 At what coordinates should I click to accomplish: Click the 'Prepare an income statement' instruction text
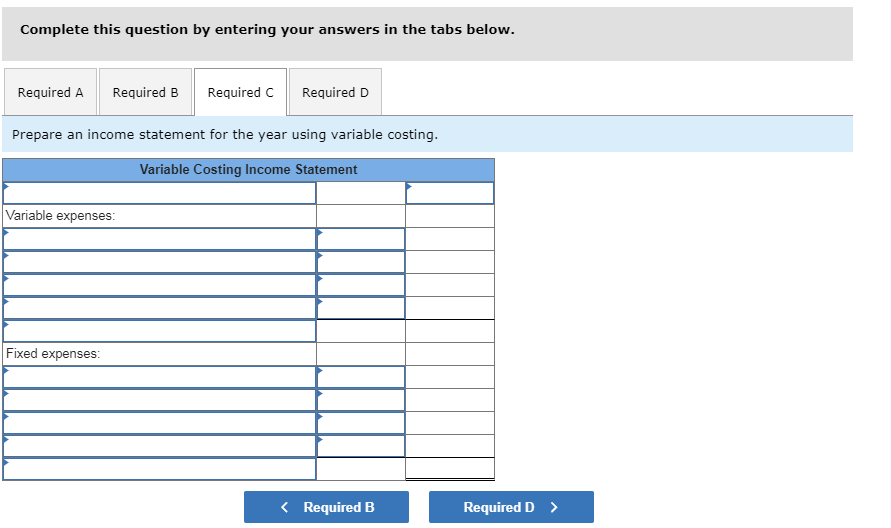[225, 135]
